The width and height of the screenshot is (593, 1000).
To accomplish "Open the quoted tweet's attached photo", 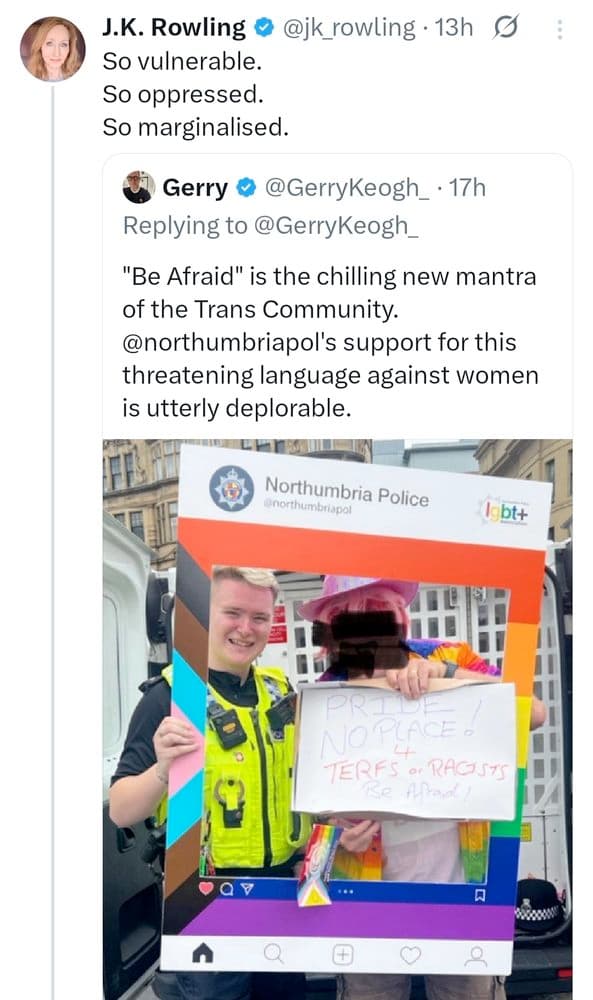I will tap(337, 719).
